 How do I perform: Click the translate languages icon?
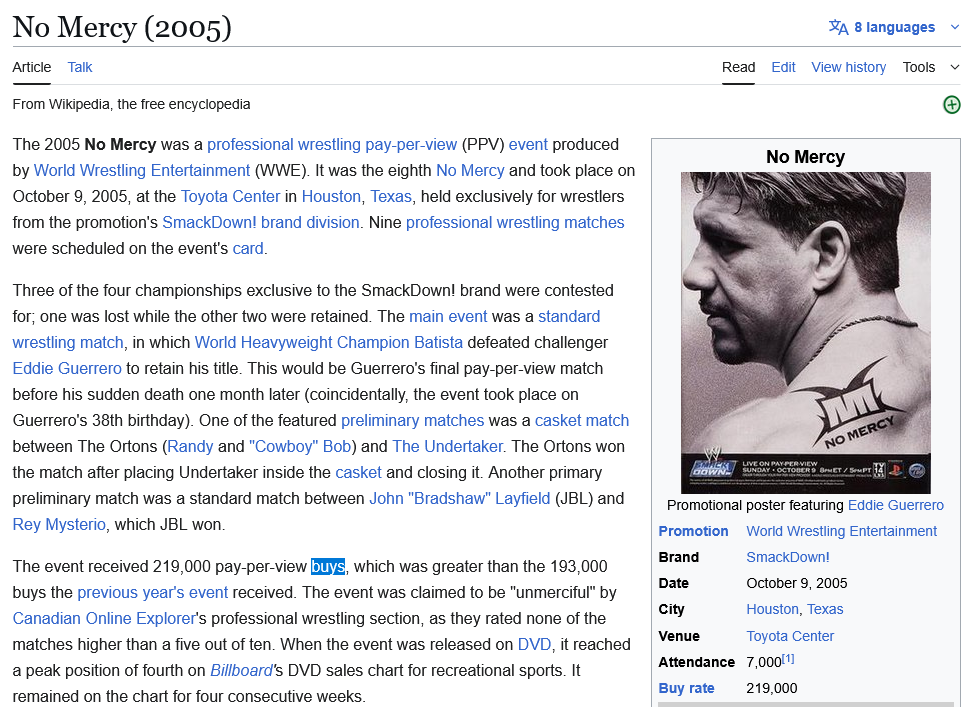tap(838, 27)
